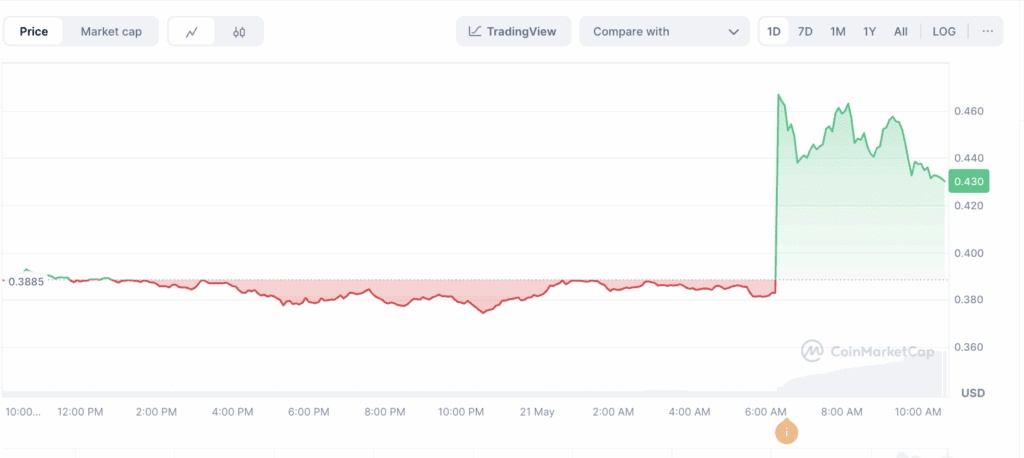The height and width of the screenshot is (458, 1024).
Task: Click the 4:00 AM time axis label
Action: click(690, 412)
